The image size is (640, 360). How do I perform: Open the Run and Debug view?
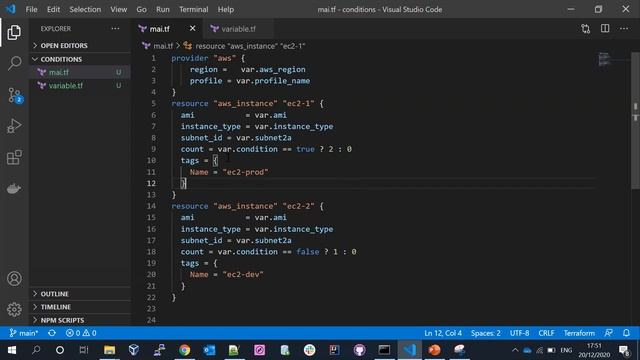click(x=14, y=126)
